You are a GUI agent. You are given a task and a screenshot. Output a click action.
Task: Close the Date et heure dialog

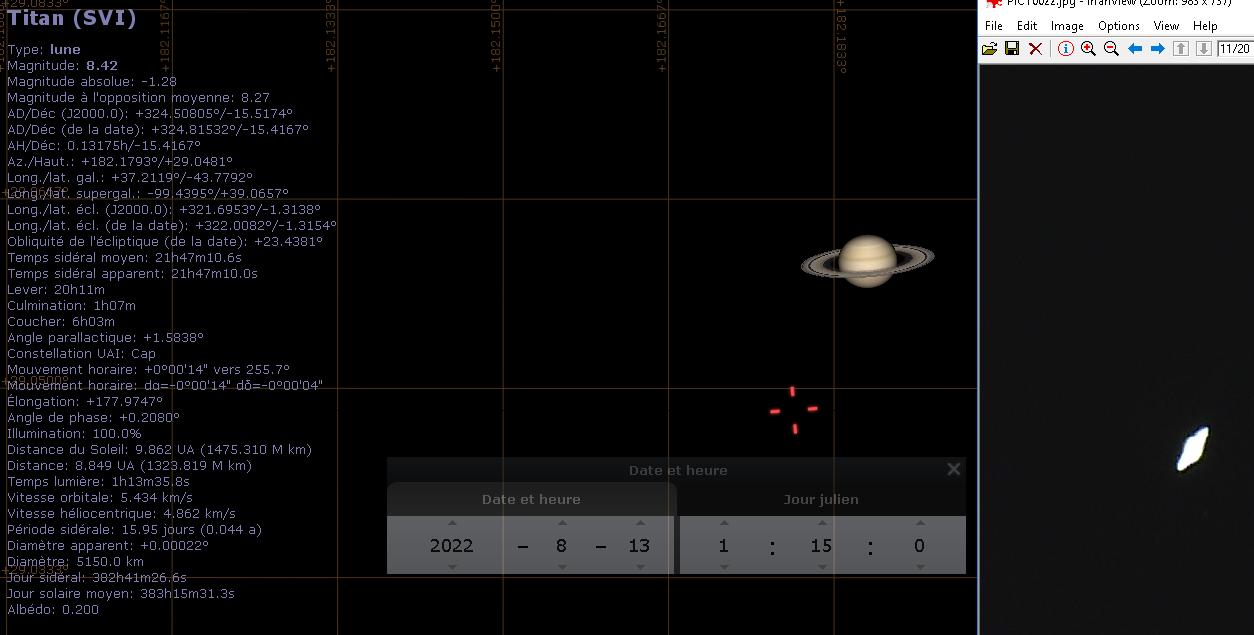point(954,469)
